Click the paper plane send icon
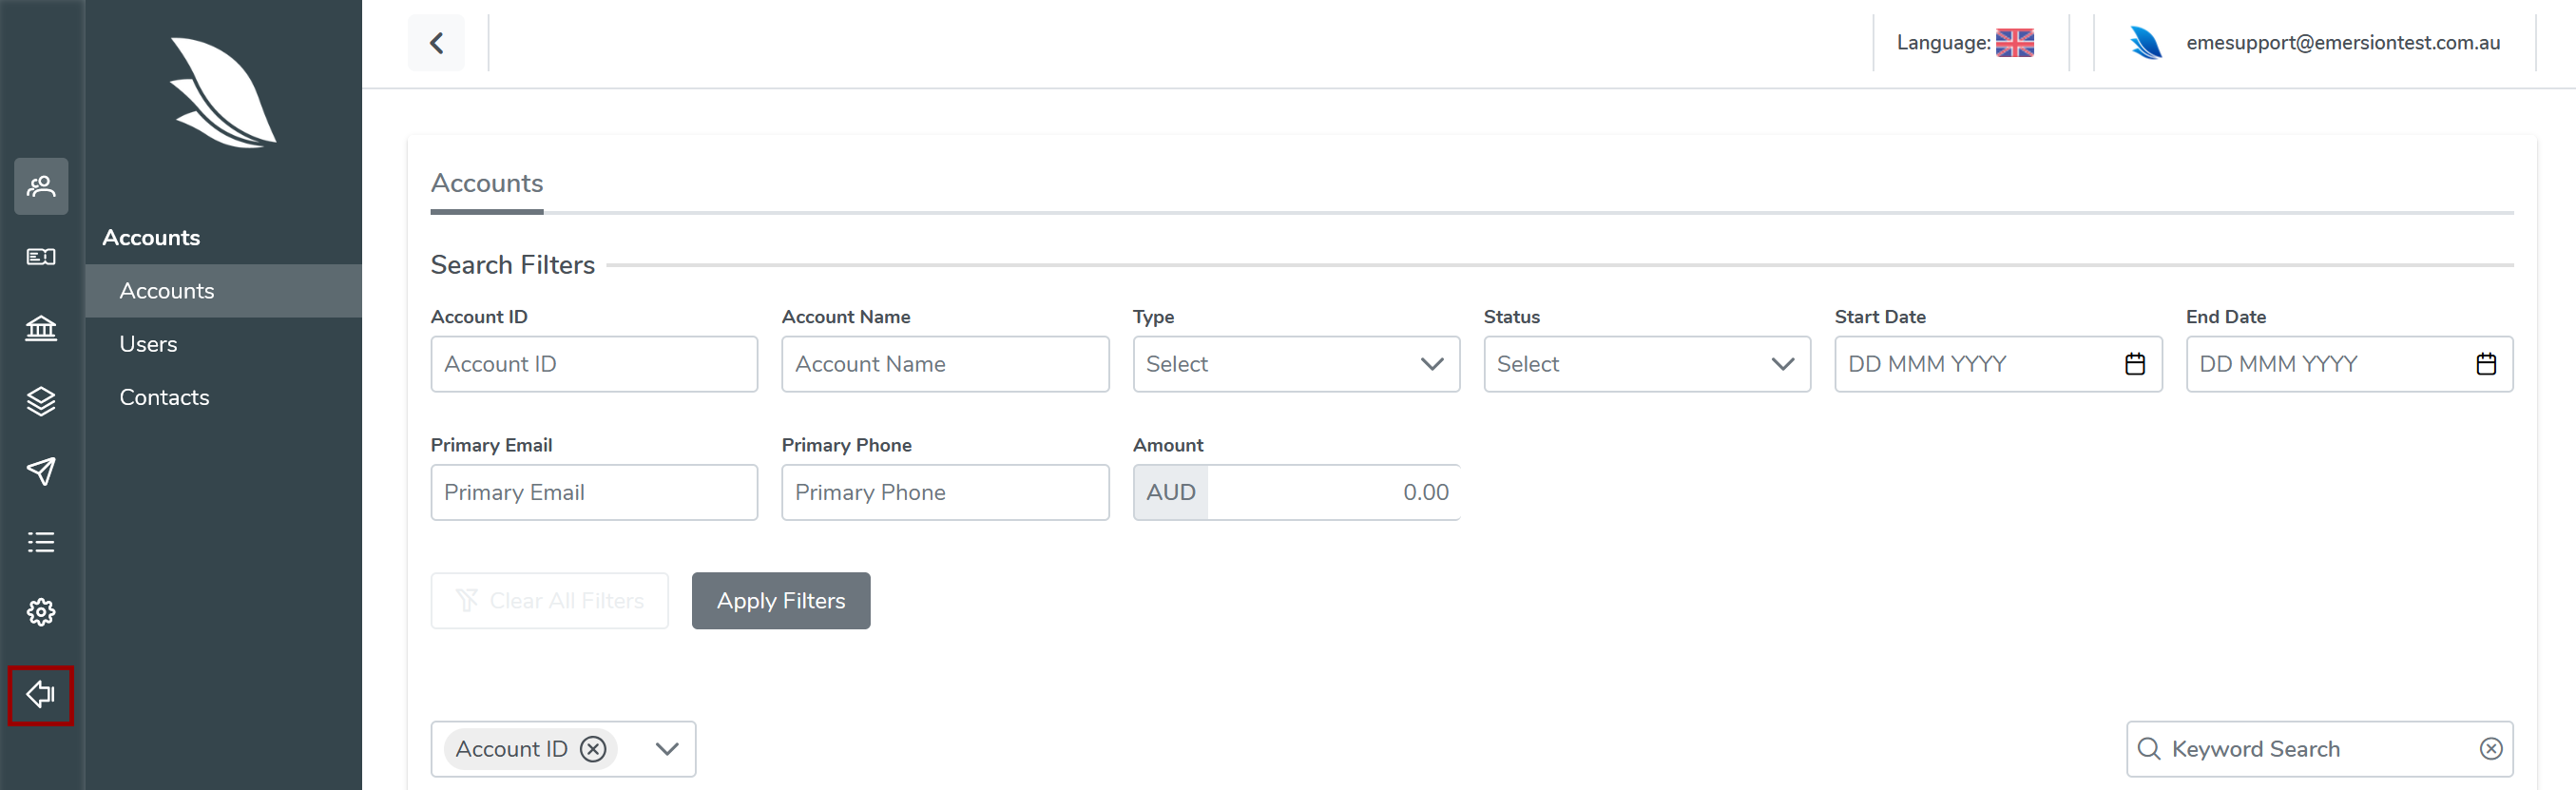The image size is (2576, 790). click(41, 471)
